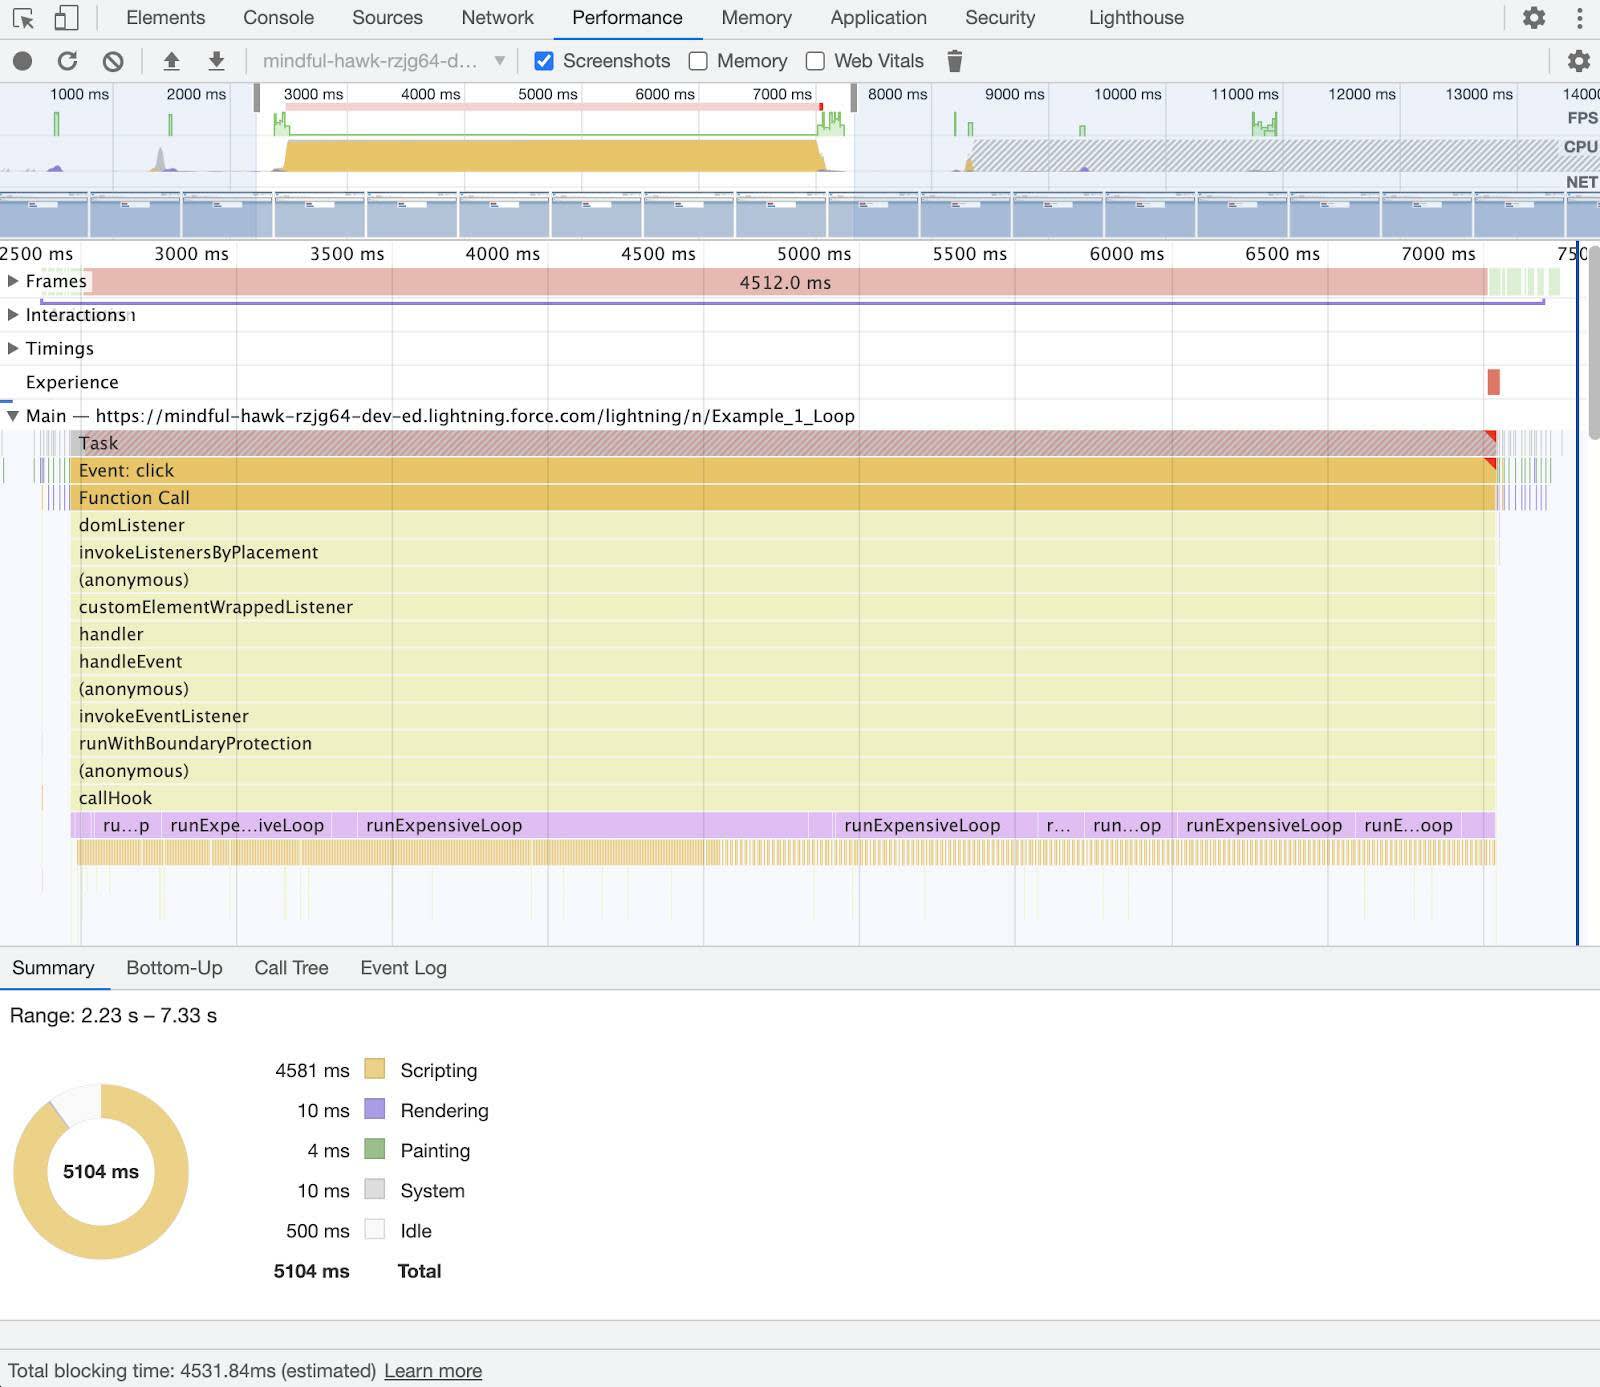Viewport: 1600px width, 1387px height.
Task: Switch to the Bottom-Up tab
Action: (174, 968)
